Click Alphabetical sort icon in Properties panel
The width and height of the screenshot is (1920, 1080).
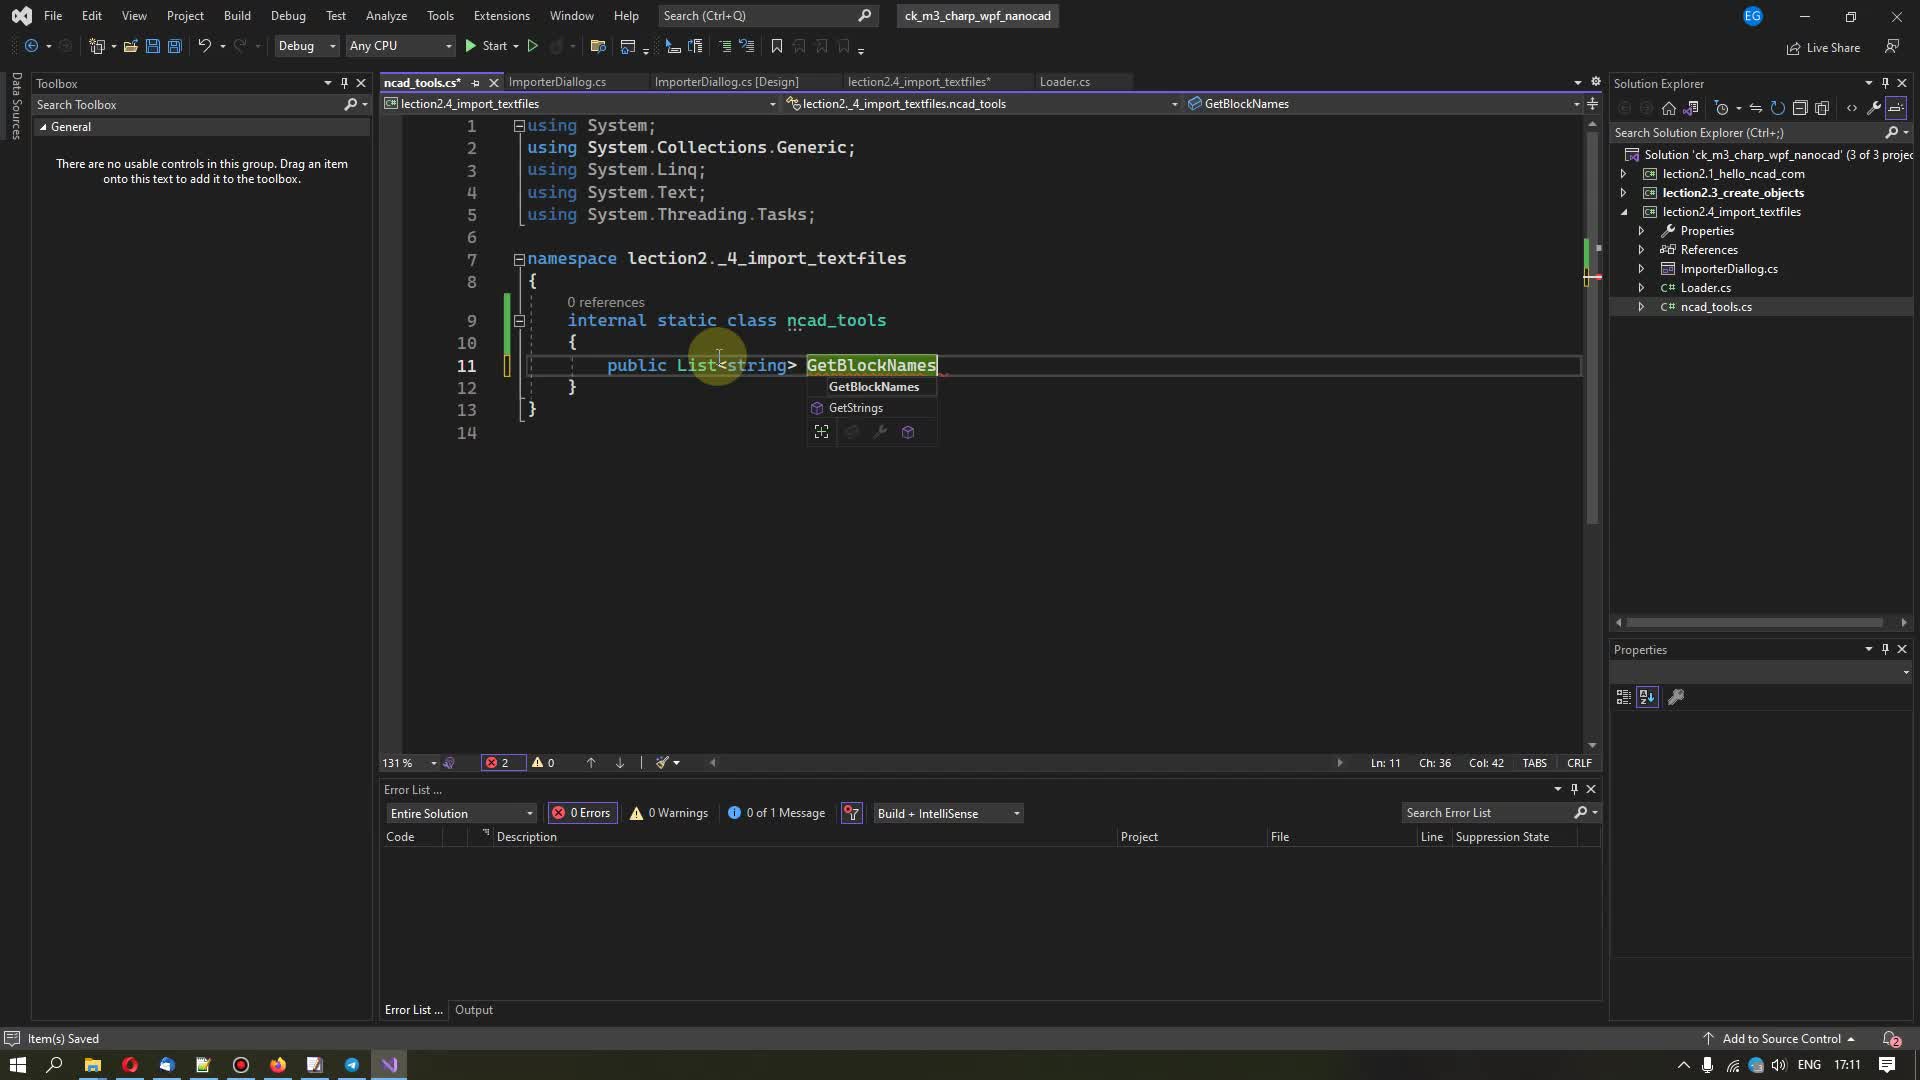tap(1647, 697)
